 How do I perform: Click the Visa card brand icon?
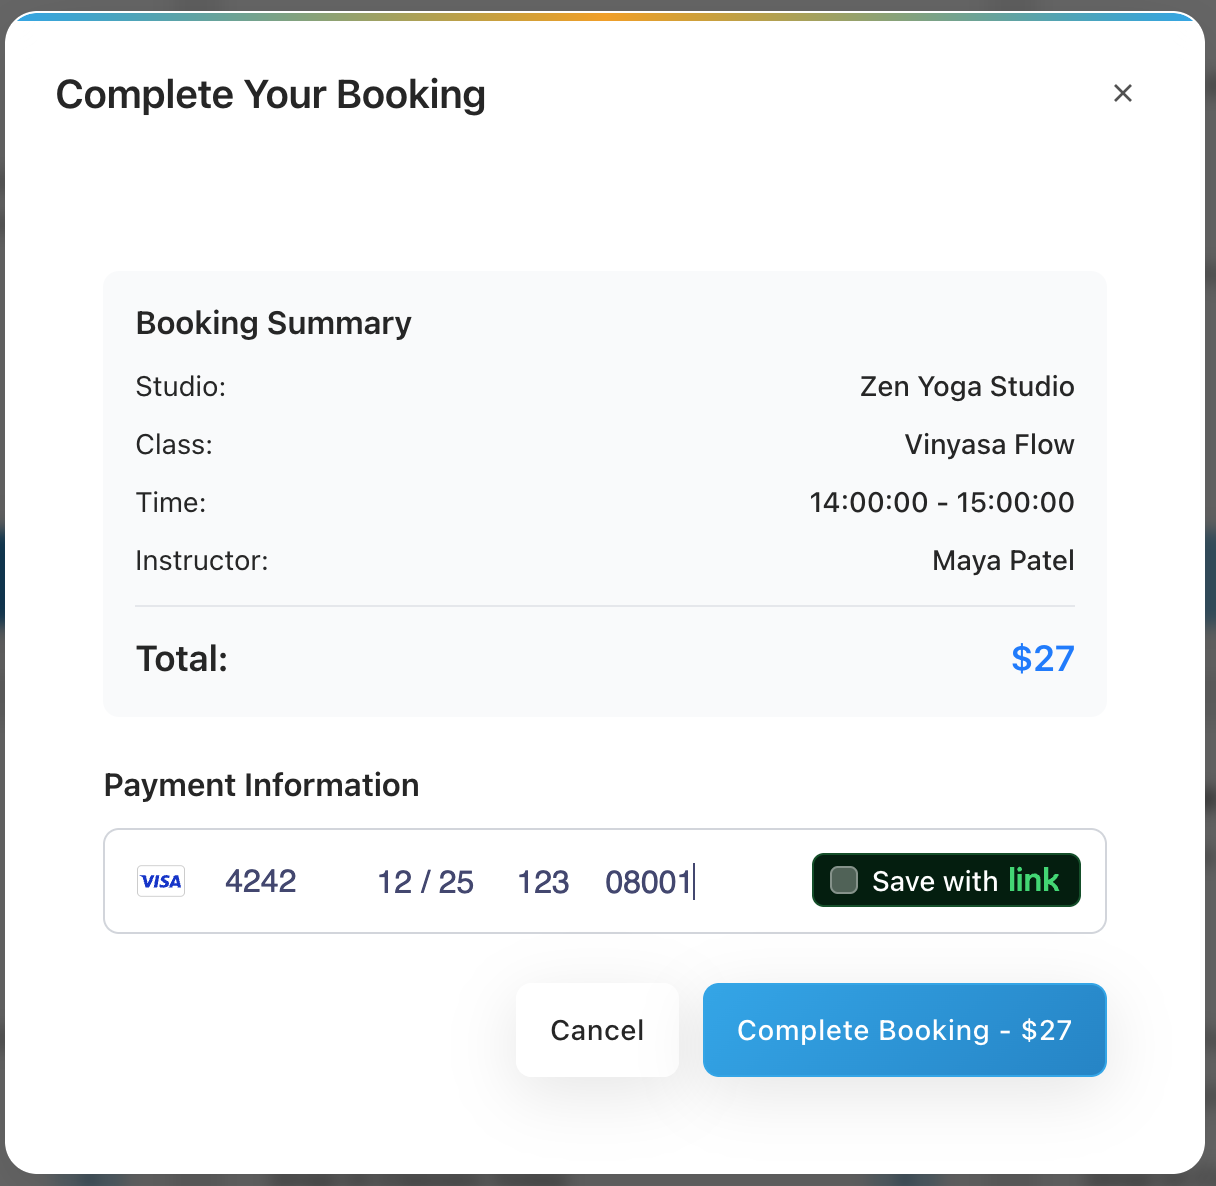[160, 880]
